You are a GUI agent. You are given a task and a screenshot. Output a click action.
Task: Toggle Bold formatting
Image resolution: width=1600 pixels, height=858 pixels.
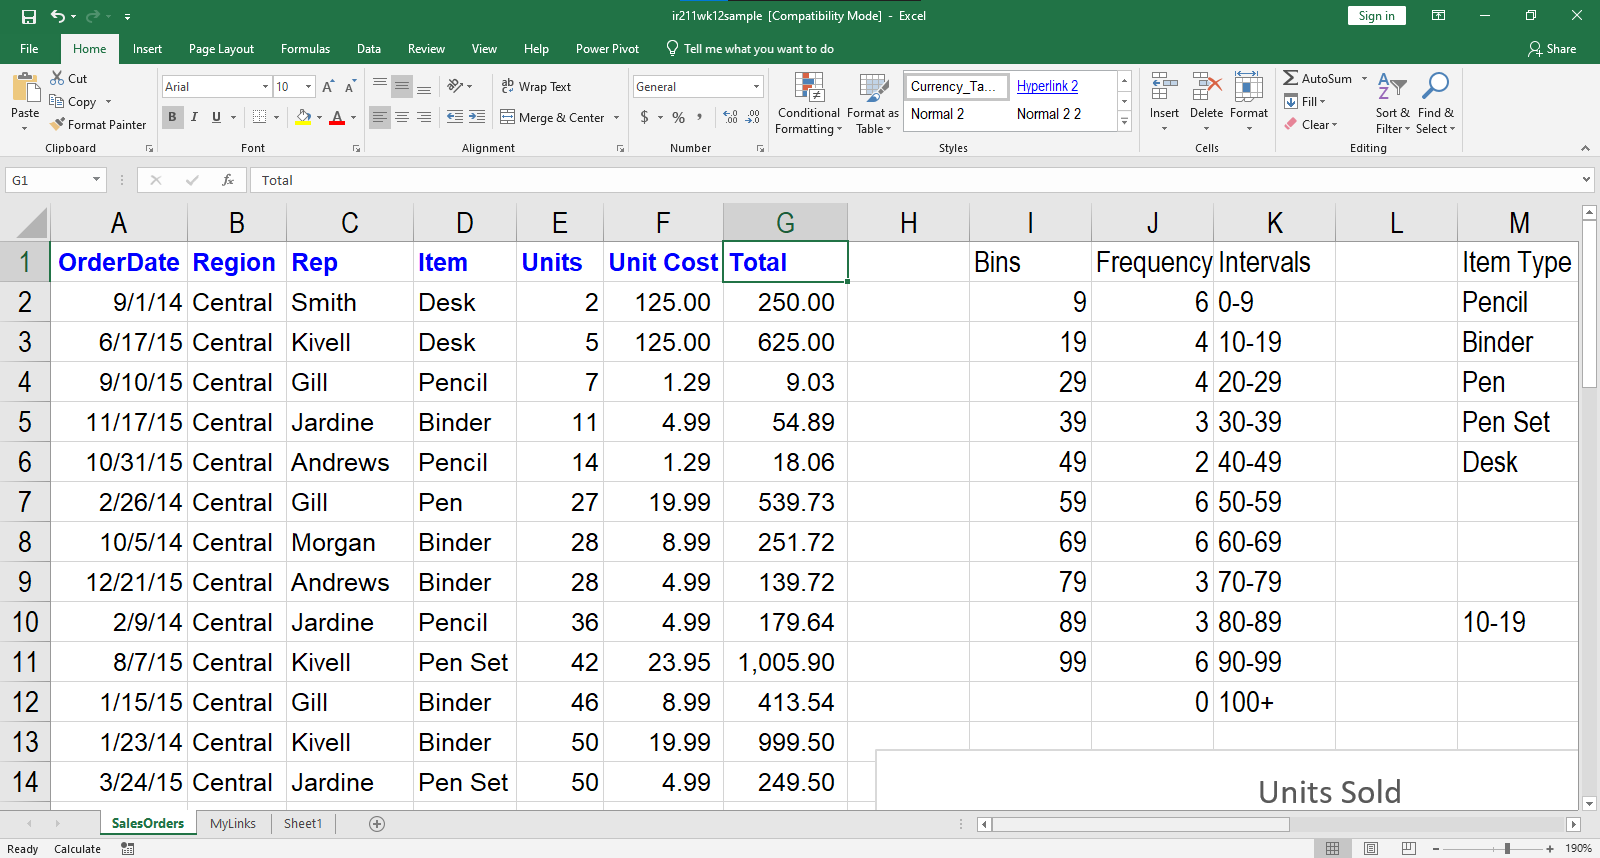click(173, 117)
